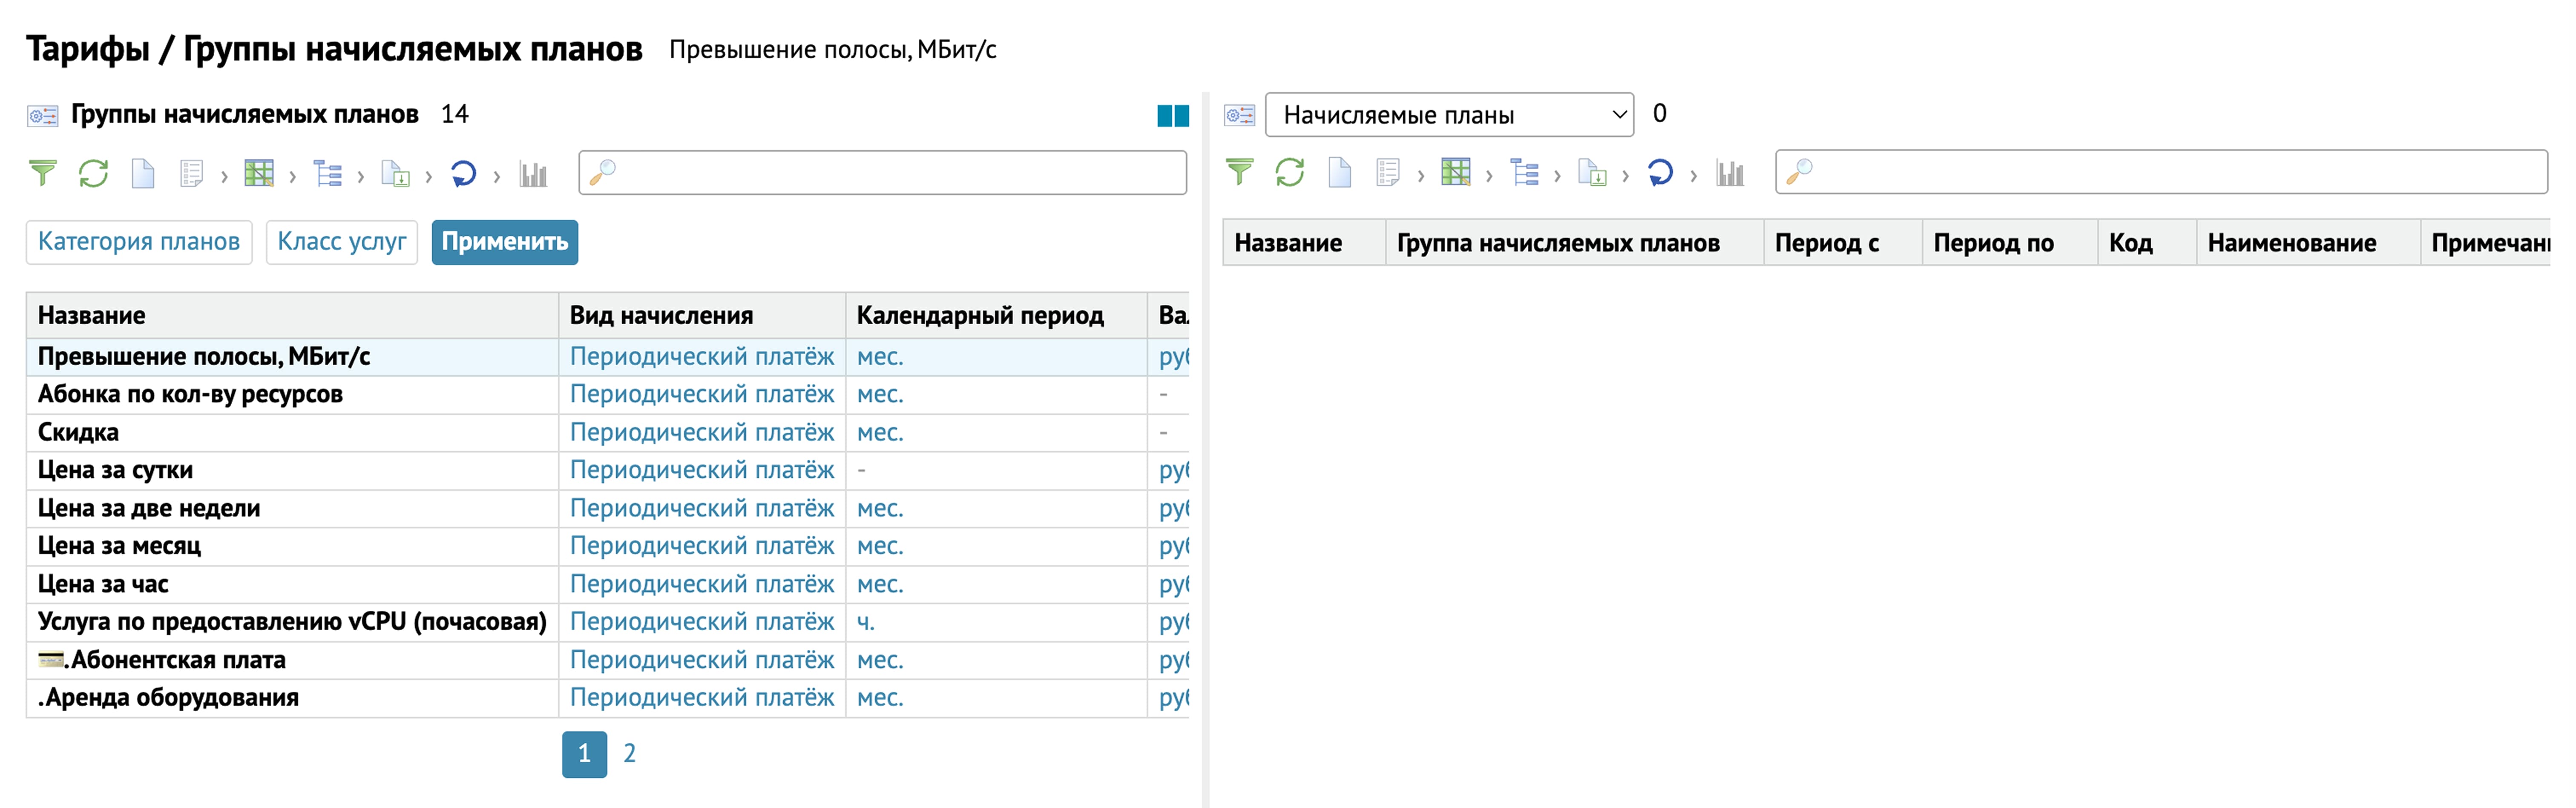
Task: Go to page 2 of the list
Action: pyautogui.click(x=629, y=754)
